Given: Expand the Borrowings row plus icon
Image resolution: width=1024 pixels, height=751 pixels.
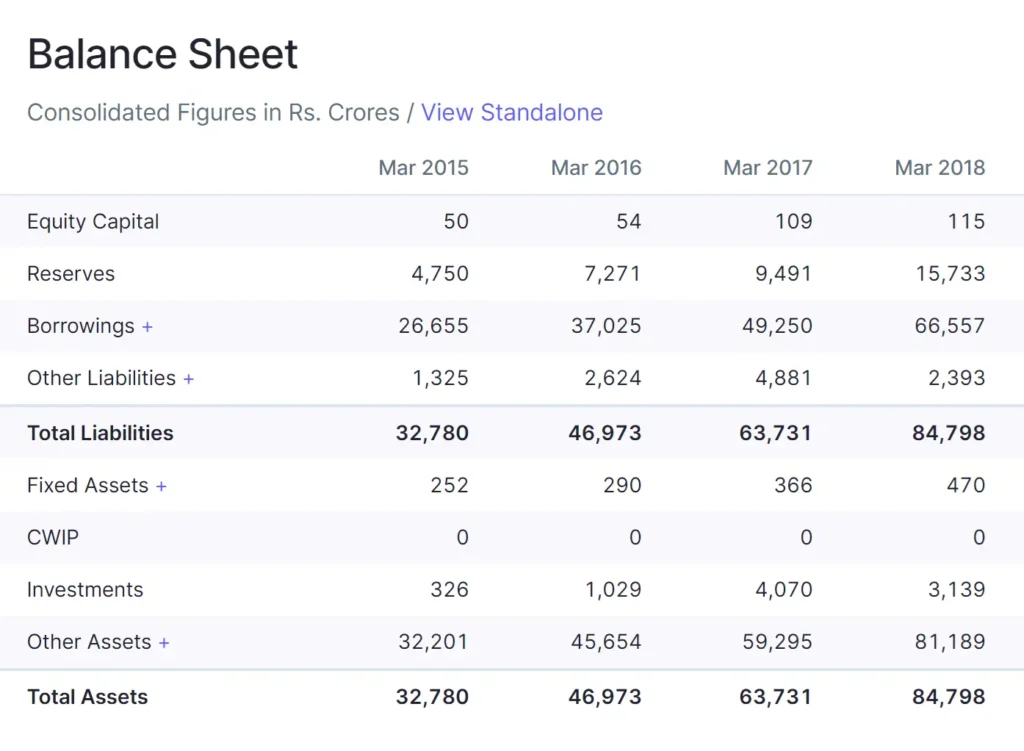Looking at the screenshot, I should pos(148,327).
